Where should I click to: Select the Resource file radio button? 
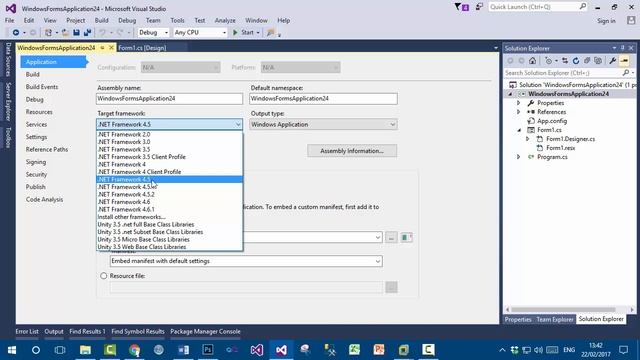[104, 276]
